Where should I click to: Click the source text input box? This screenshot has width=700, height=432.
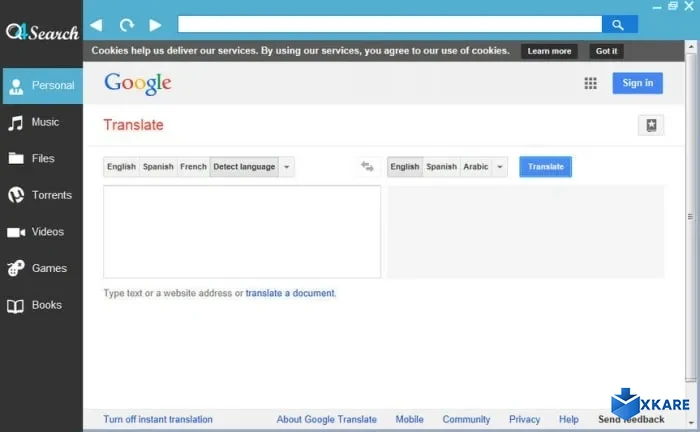242,232
